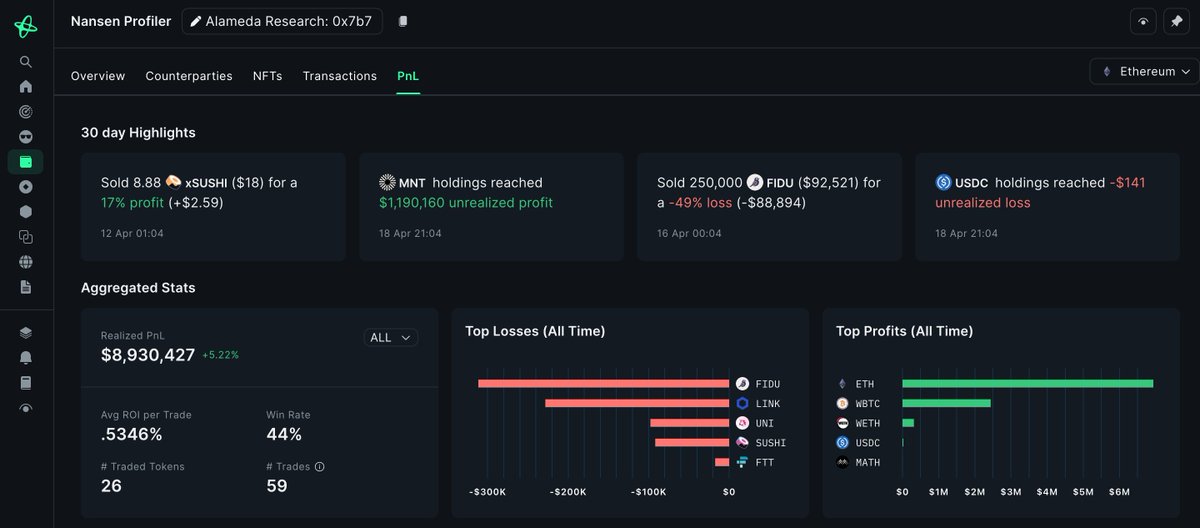
Task: Click the UNI token icon in Top Losses
Action: point(742,423)
